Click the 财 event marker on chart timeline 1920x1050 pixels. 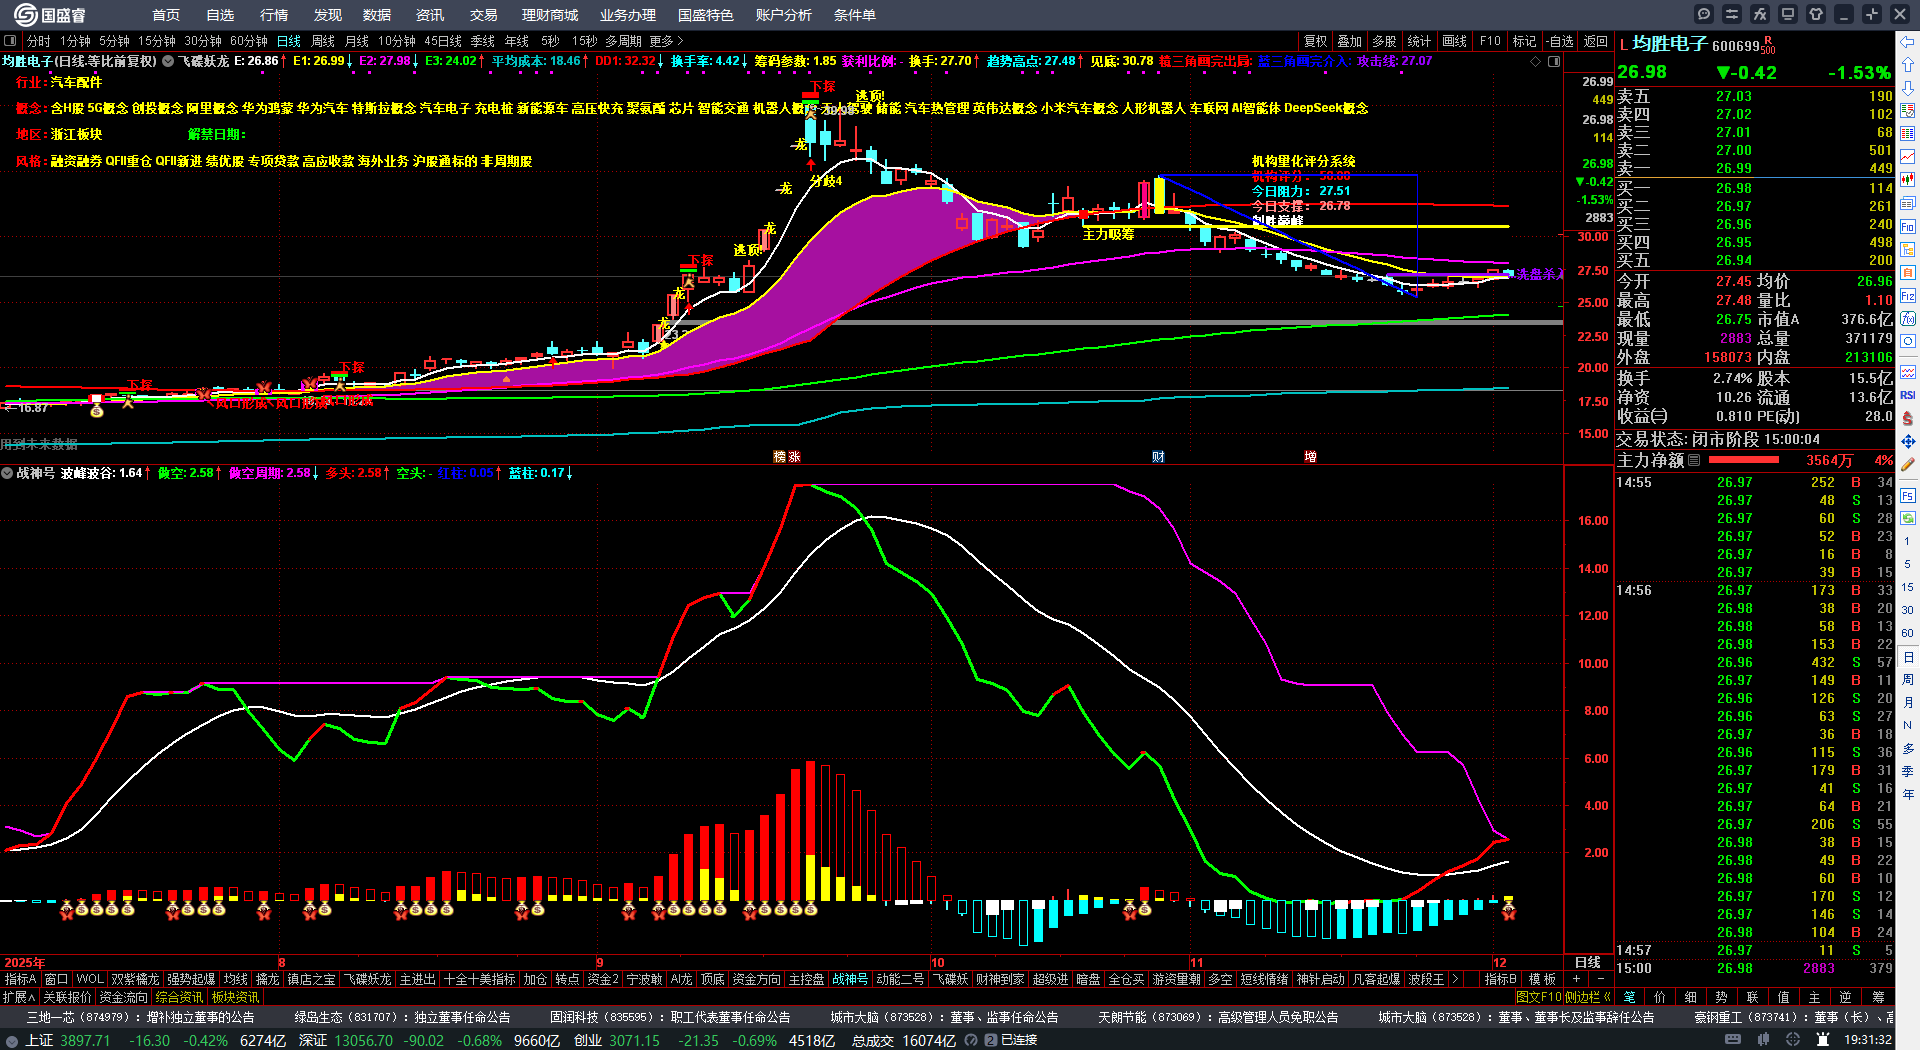click(1158, 456)
